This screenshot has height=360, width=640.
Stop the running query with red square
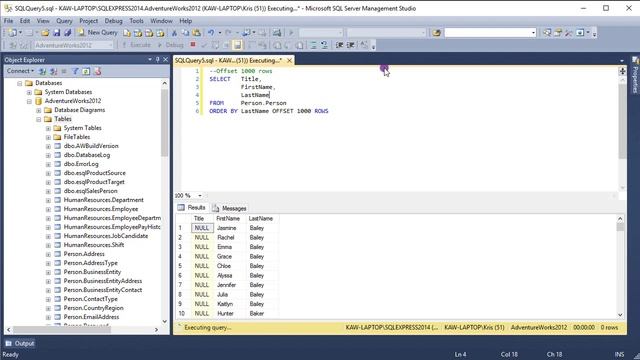(193, 44)
